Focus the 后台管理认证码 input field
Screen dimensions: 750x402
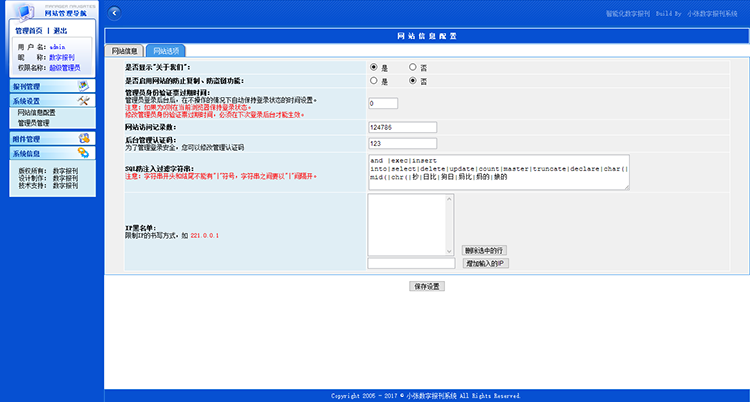click(402, 144)
